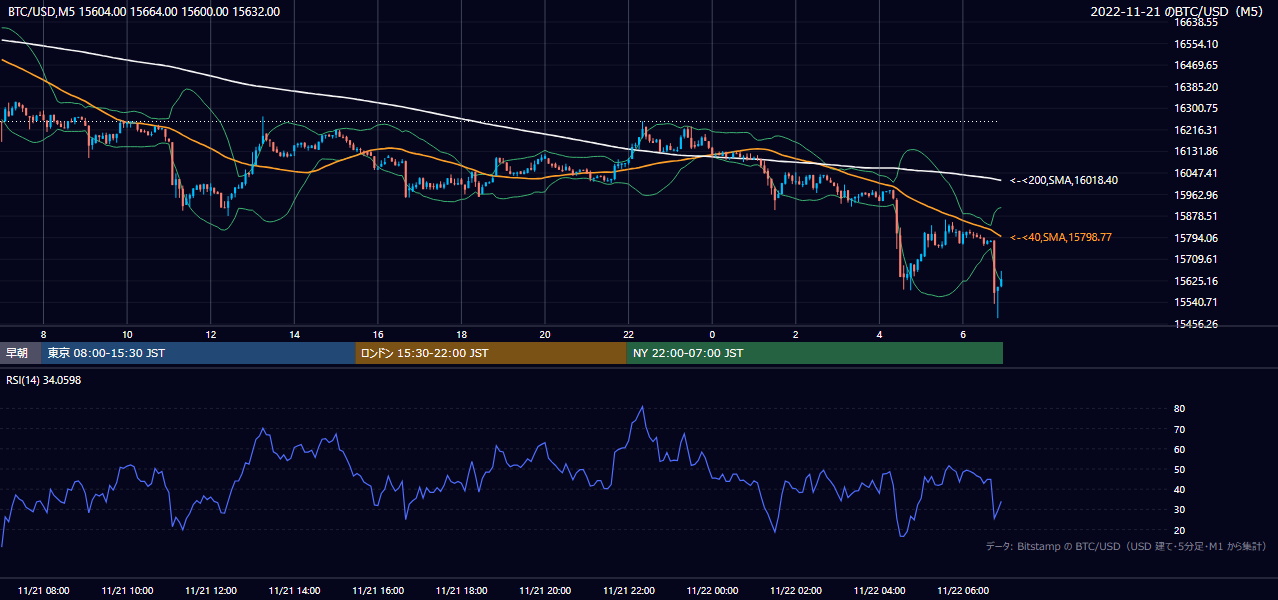Click the 11/21 20:00 date label
Screen dimensions: 1278x600
(x=545, y=591)
